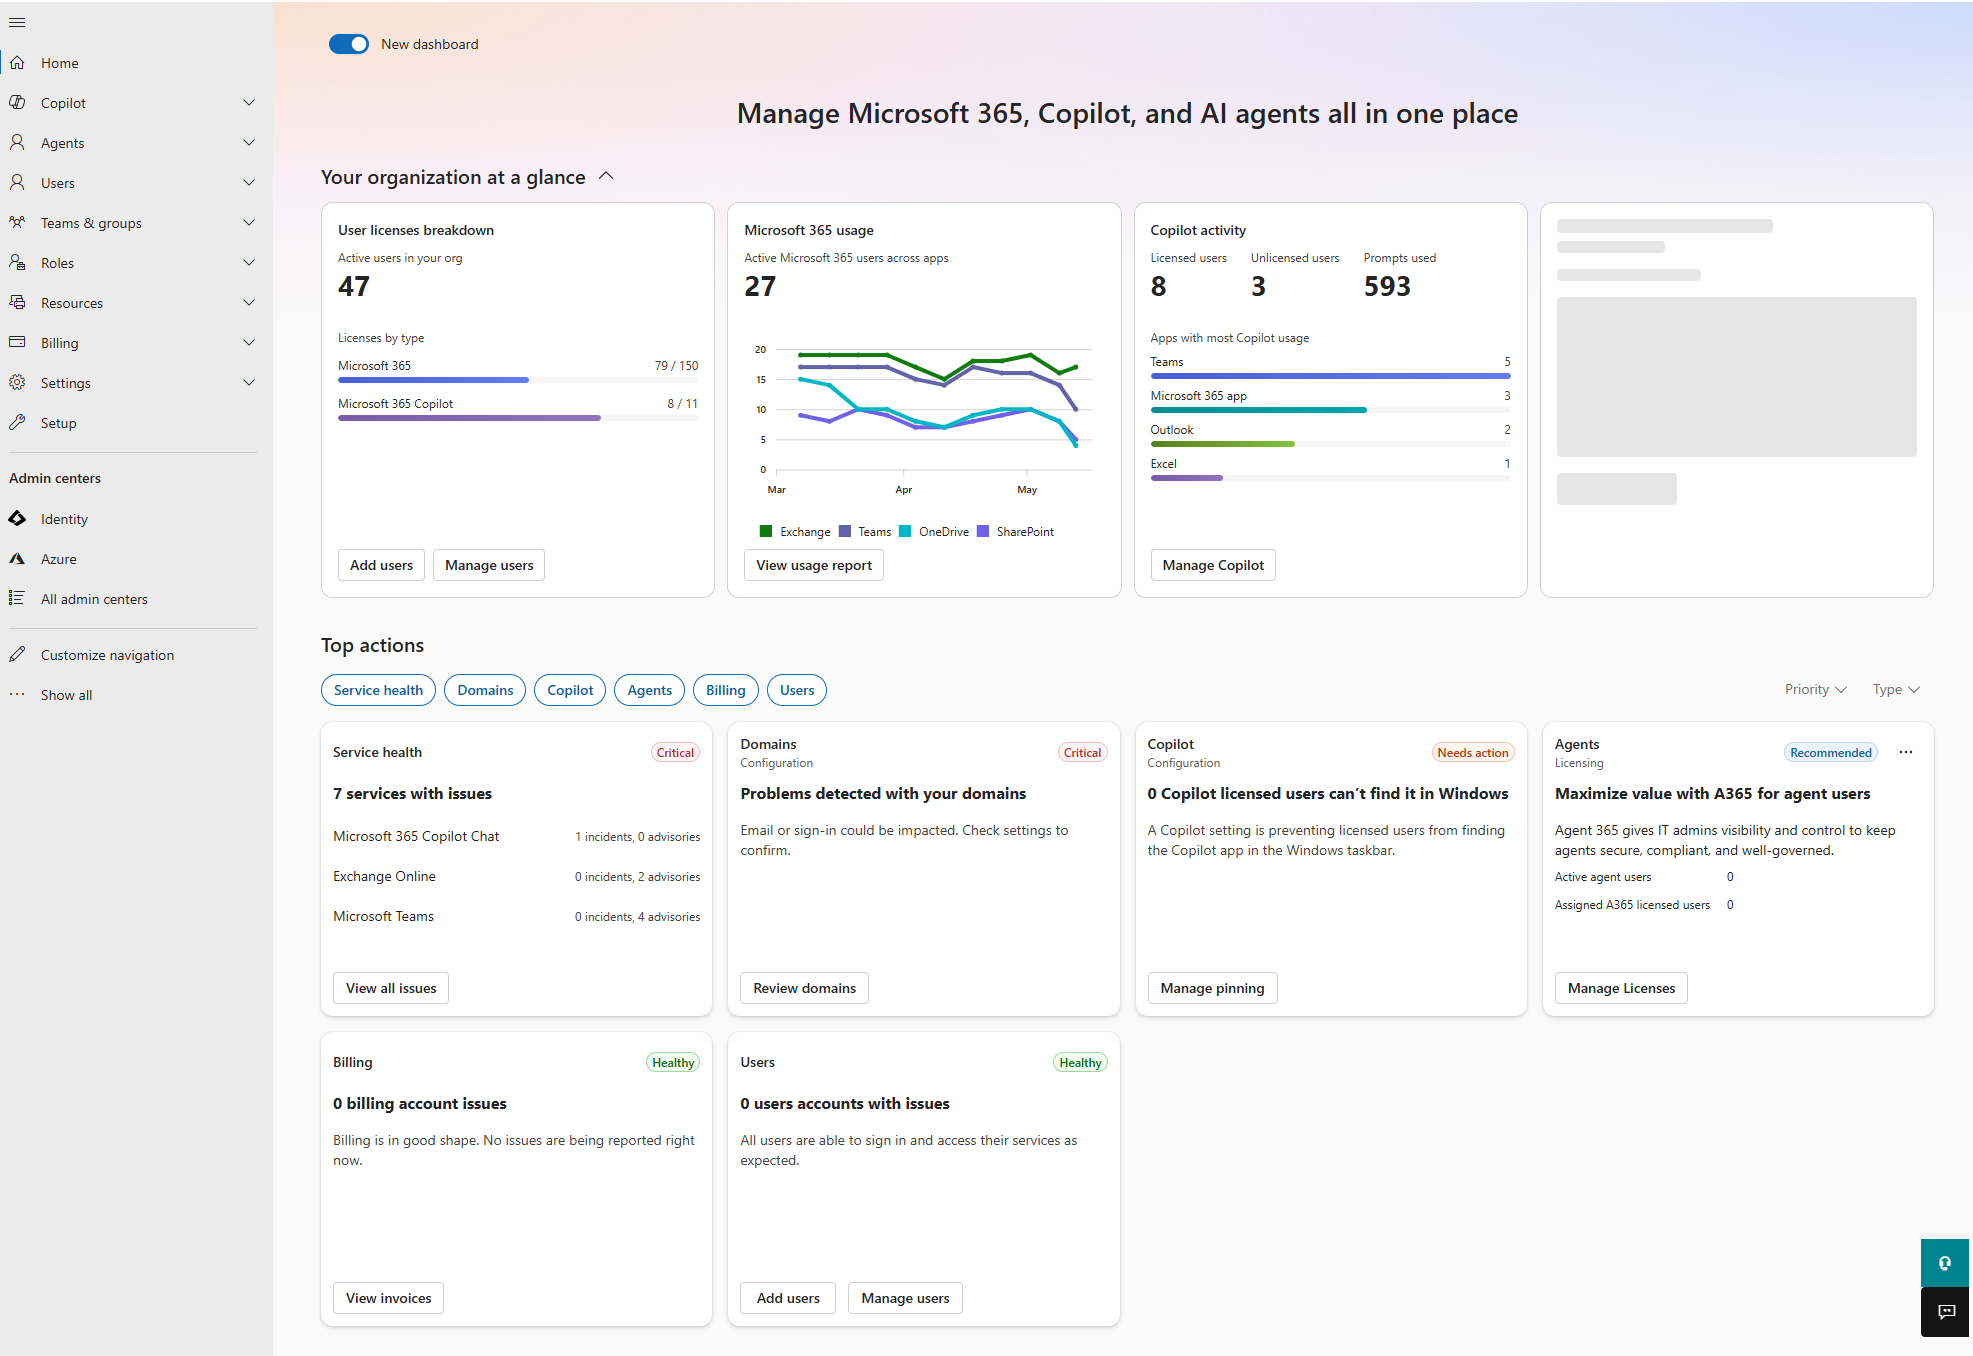The height and width of the screenshot is (1356, 1973).
Task: Click the Billing card icon in sidebar
Action: [17, 343]
